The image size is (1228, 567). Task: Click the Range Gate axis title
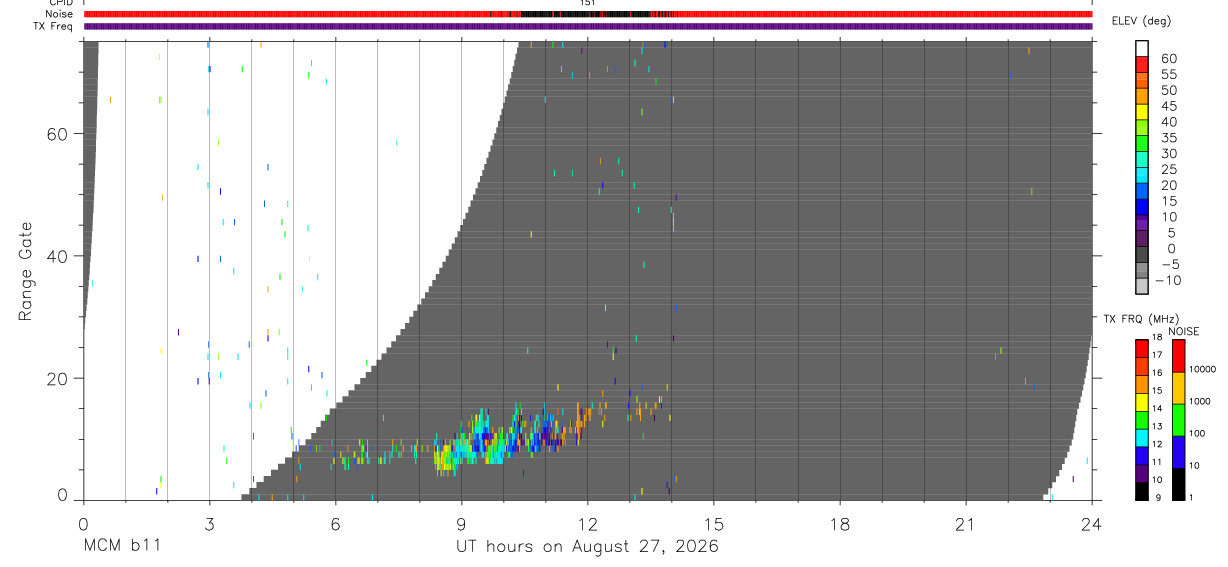[x=26, y=272]
